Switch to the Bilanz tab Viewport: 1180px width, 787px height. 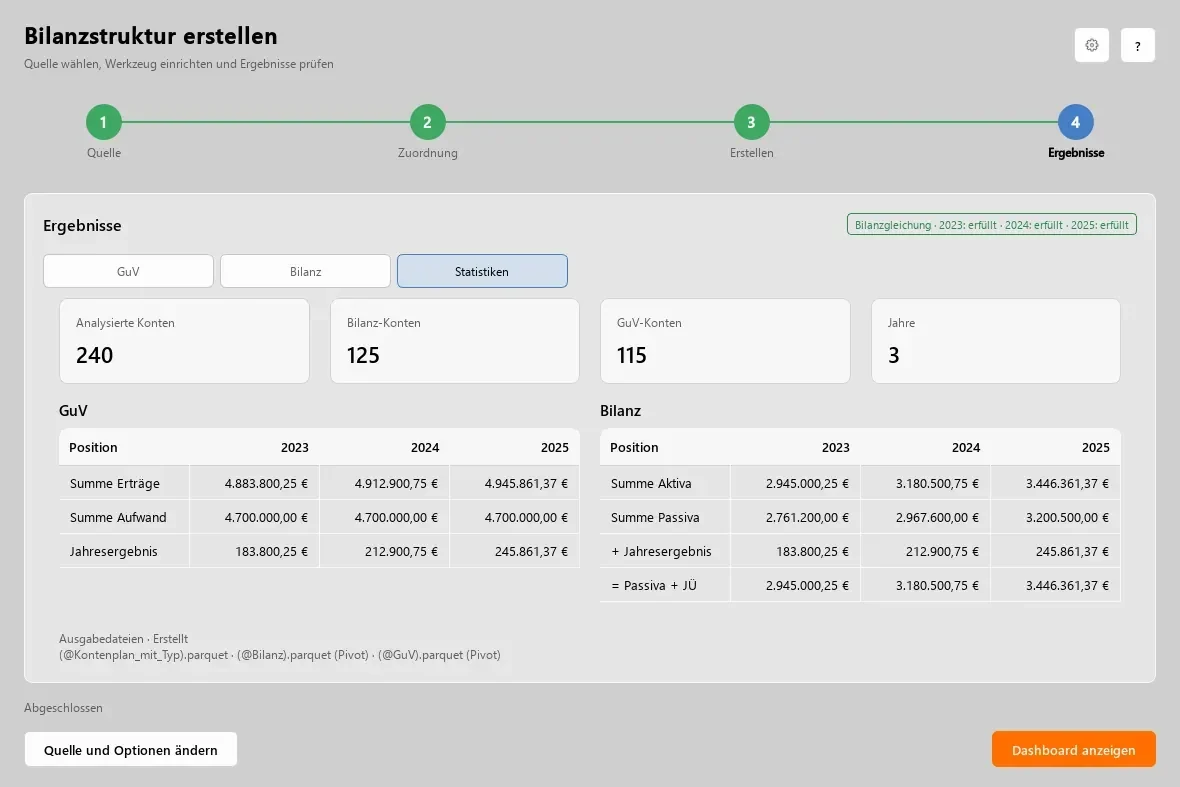[x=305, y=271]
